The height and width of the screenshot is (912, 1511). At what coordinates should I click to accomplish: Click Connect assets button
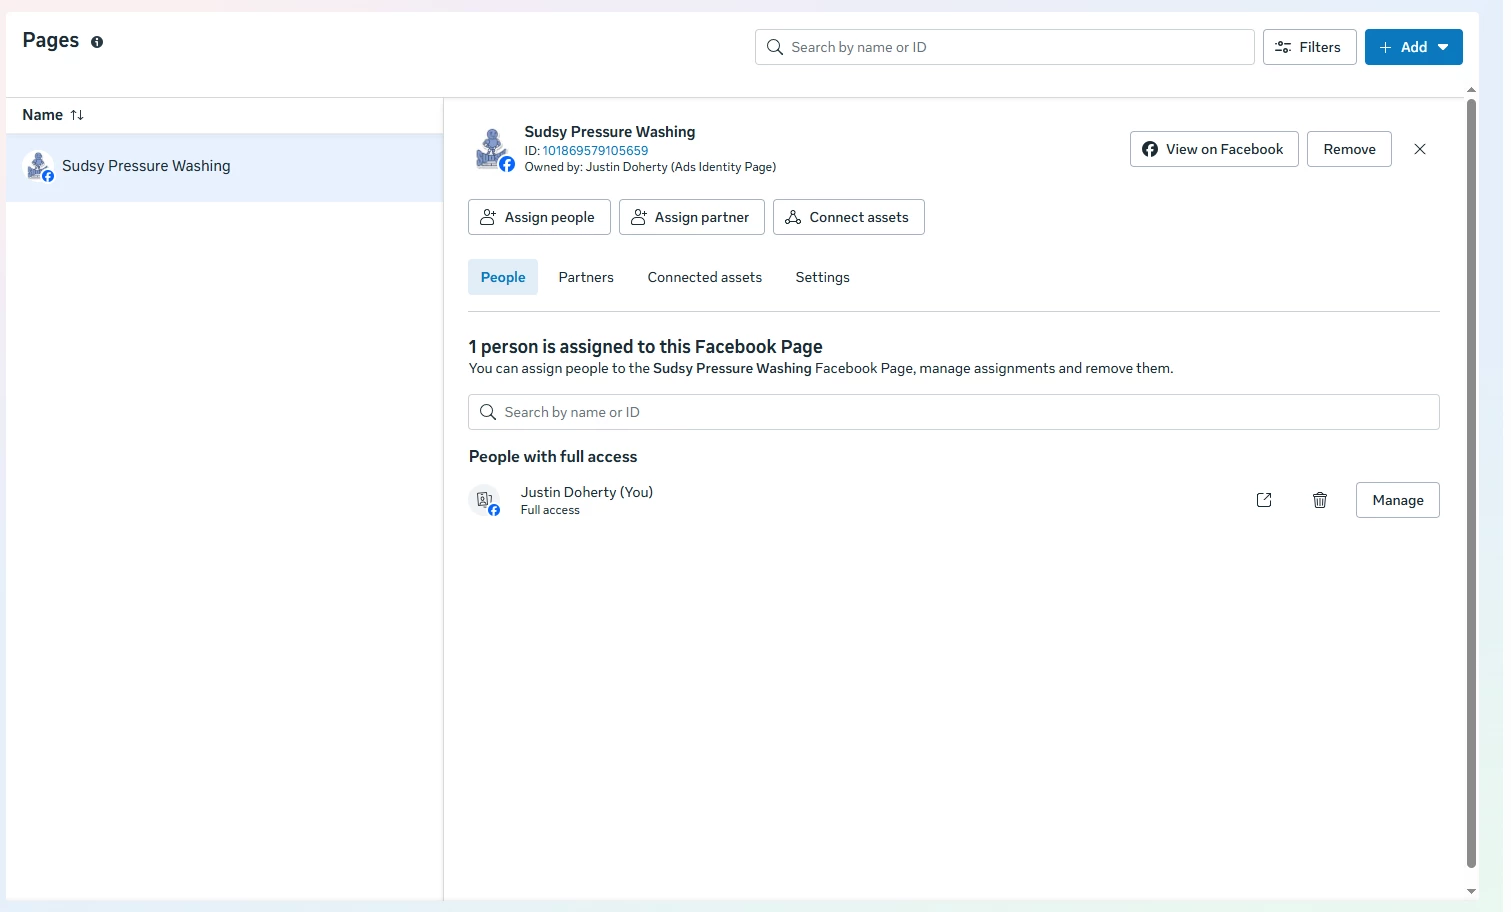tap(848, 217)
